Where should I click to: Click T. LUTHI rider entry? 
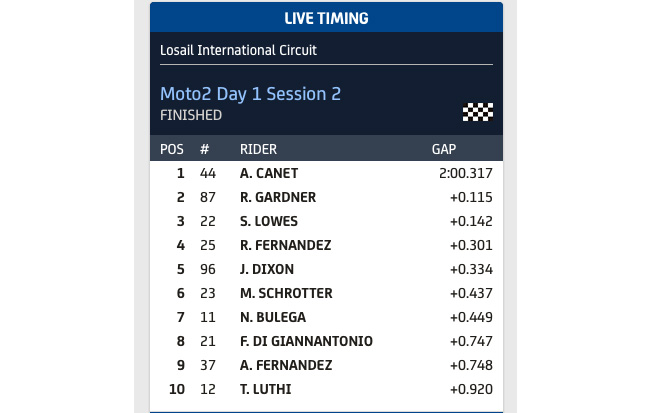point(265,389)
